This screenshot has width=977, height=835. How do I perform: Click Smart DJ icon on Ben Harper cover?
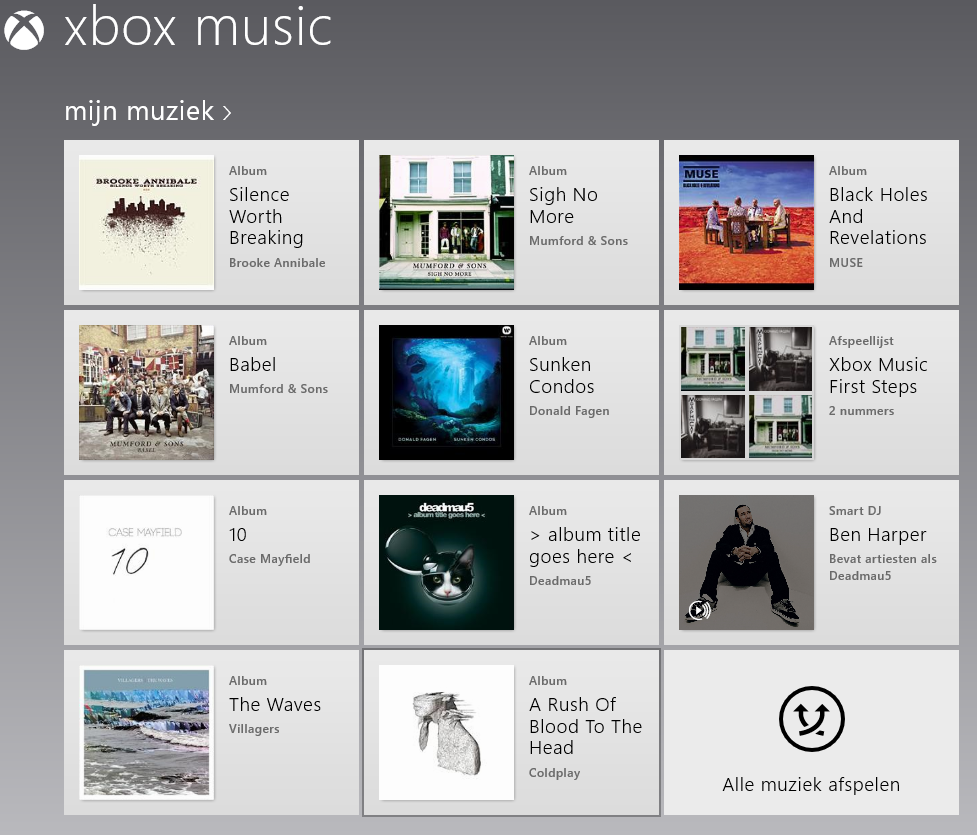pos(699,610)
